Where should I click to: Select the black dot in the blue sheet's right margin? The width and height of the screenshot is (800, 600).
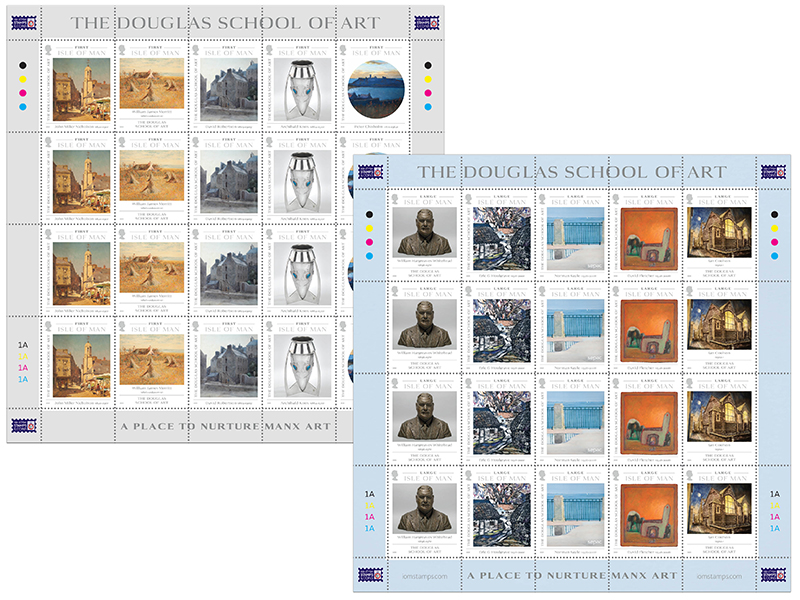(x=774, y=215)
